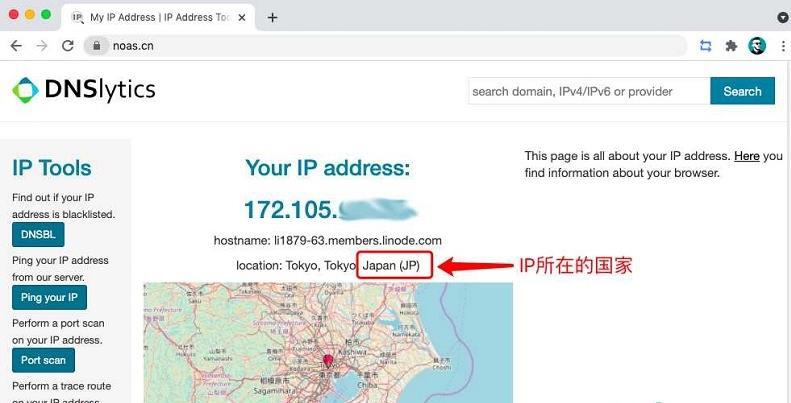Click the Ping your IP button

[49, 298]
